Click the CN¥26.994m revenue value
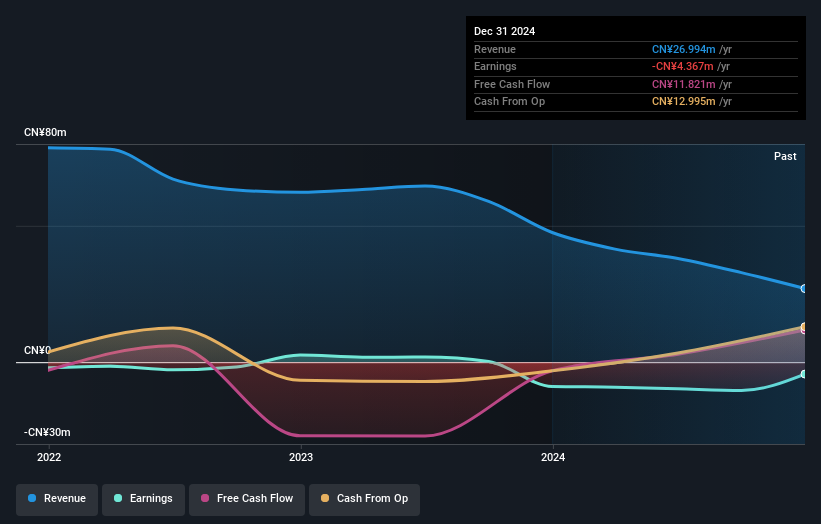Image resolution: width=821 pixels, height=524 pixels. [683, 49]
